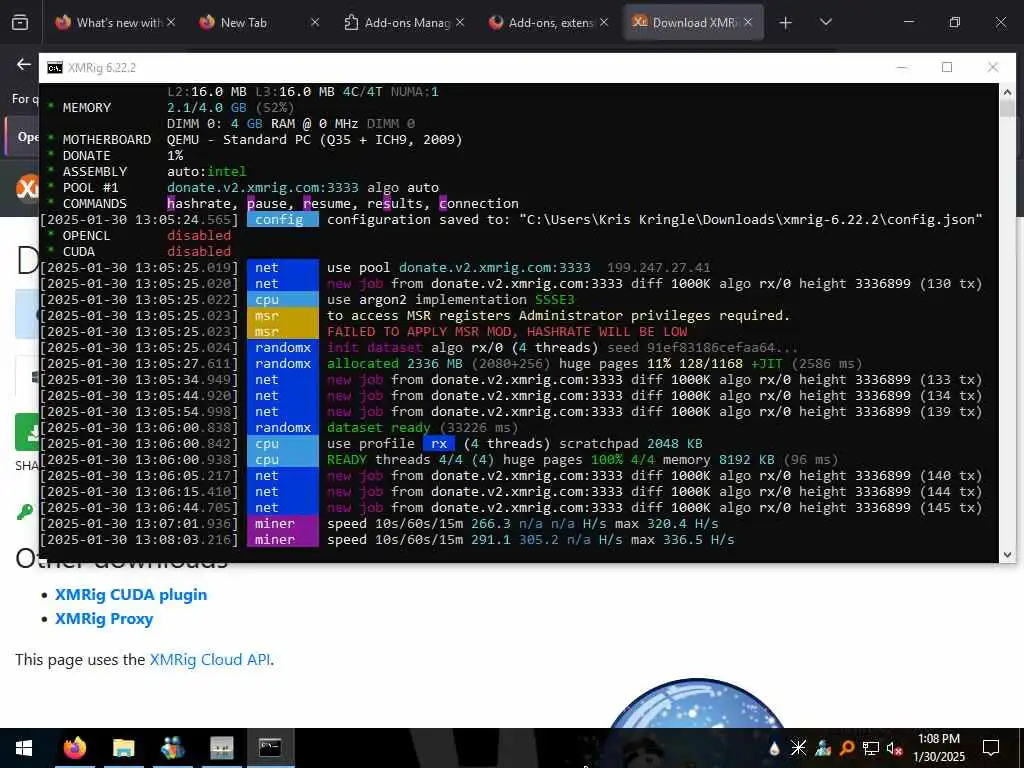Image resolution: width=1024 pixels, height=768 pixels.
Task: Open the XMRig CUDA plugin link
Action: (x=131, y=595)
